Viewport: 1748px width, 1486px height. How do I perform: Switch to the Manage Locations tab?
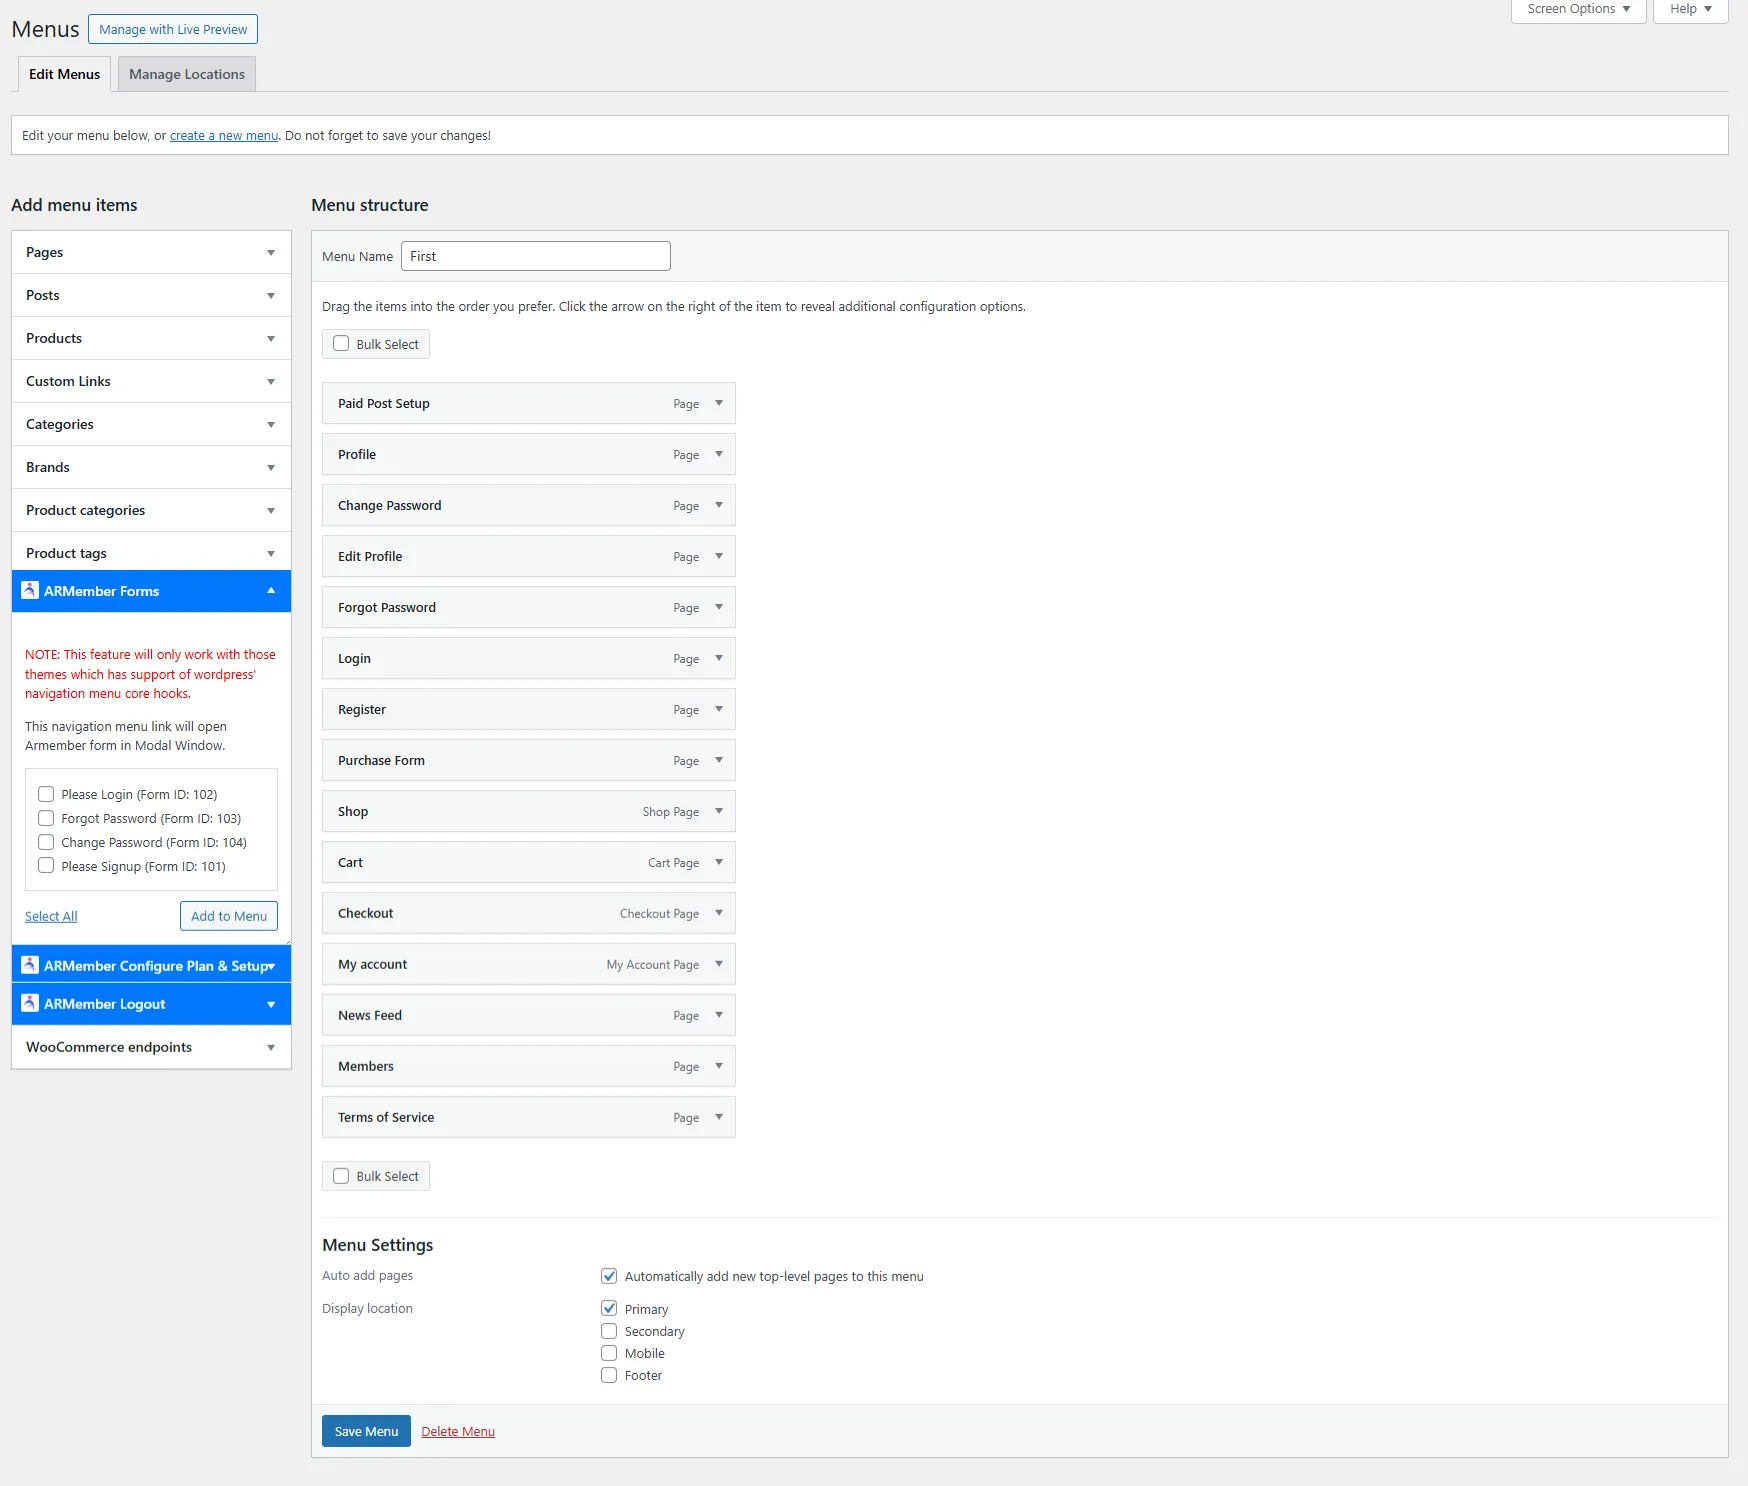(186, 73)
